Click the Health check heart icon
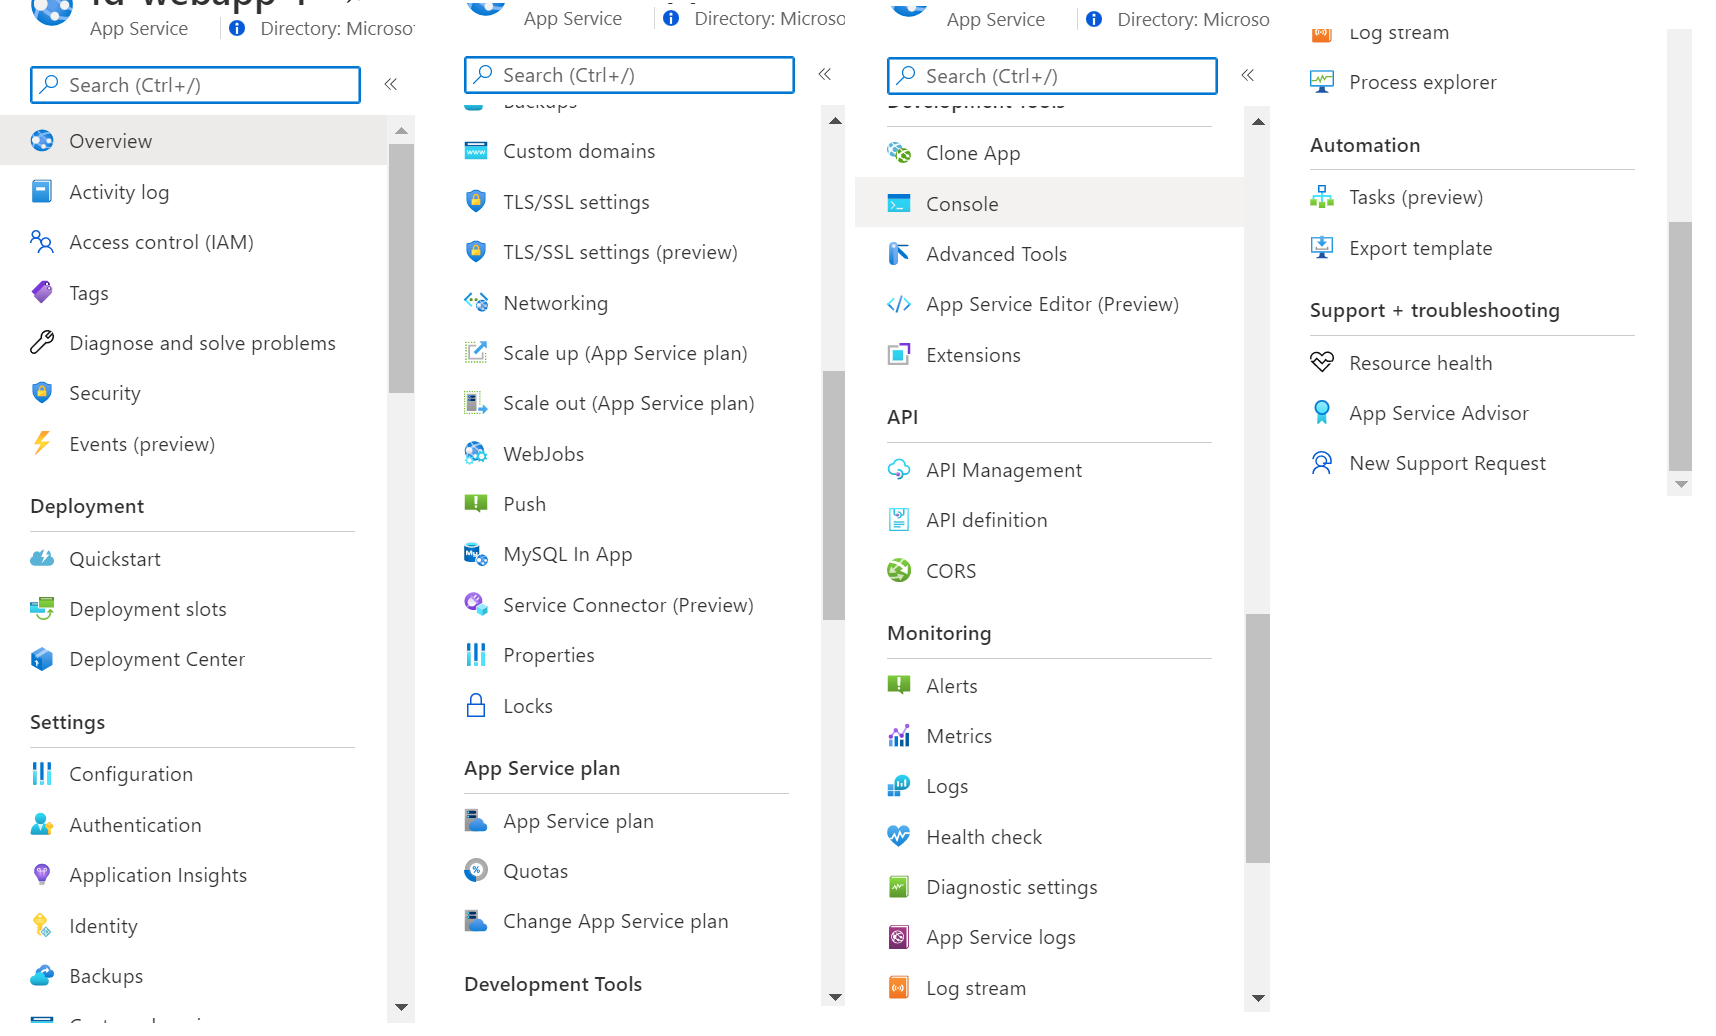 899,836
